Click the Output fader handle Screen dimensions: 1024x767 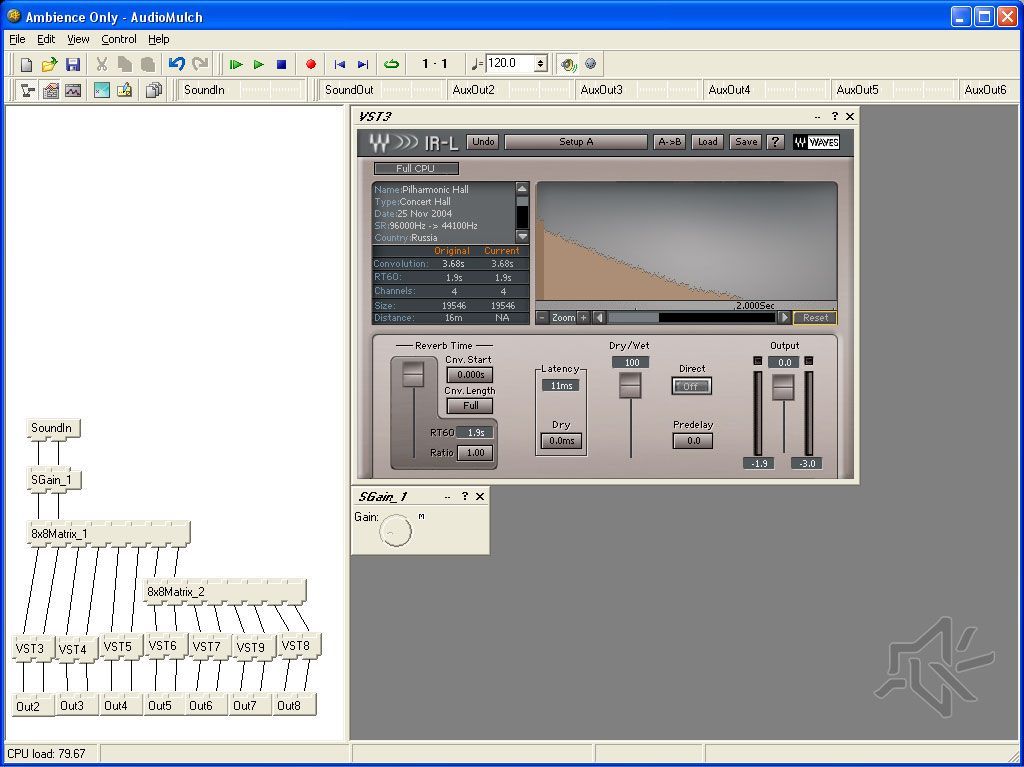[x=783, y=387]
